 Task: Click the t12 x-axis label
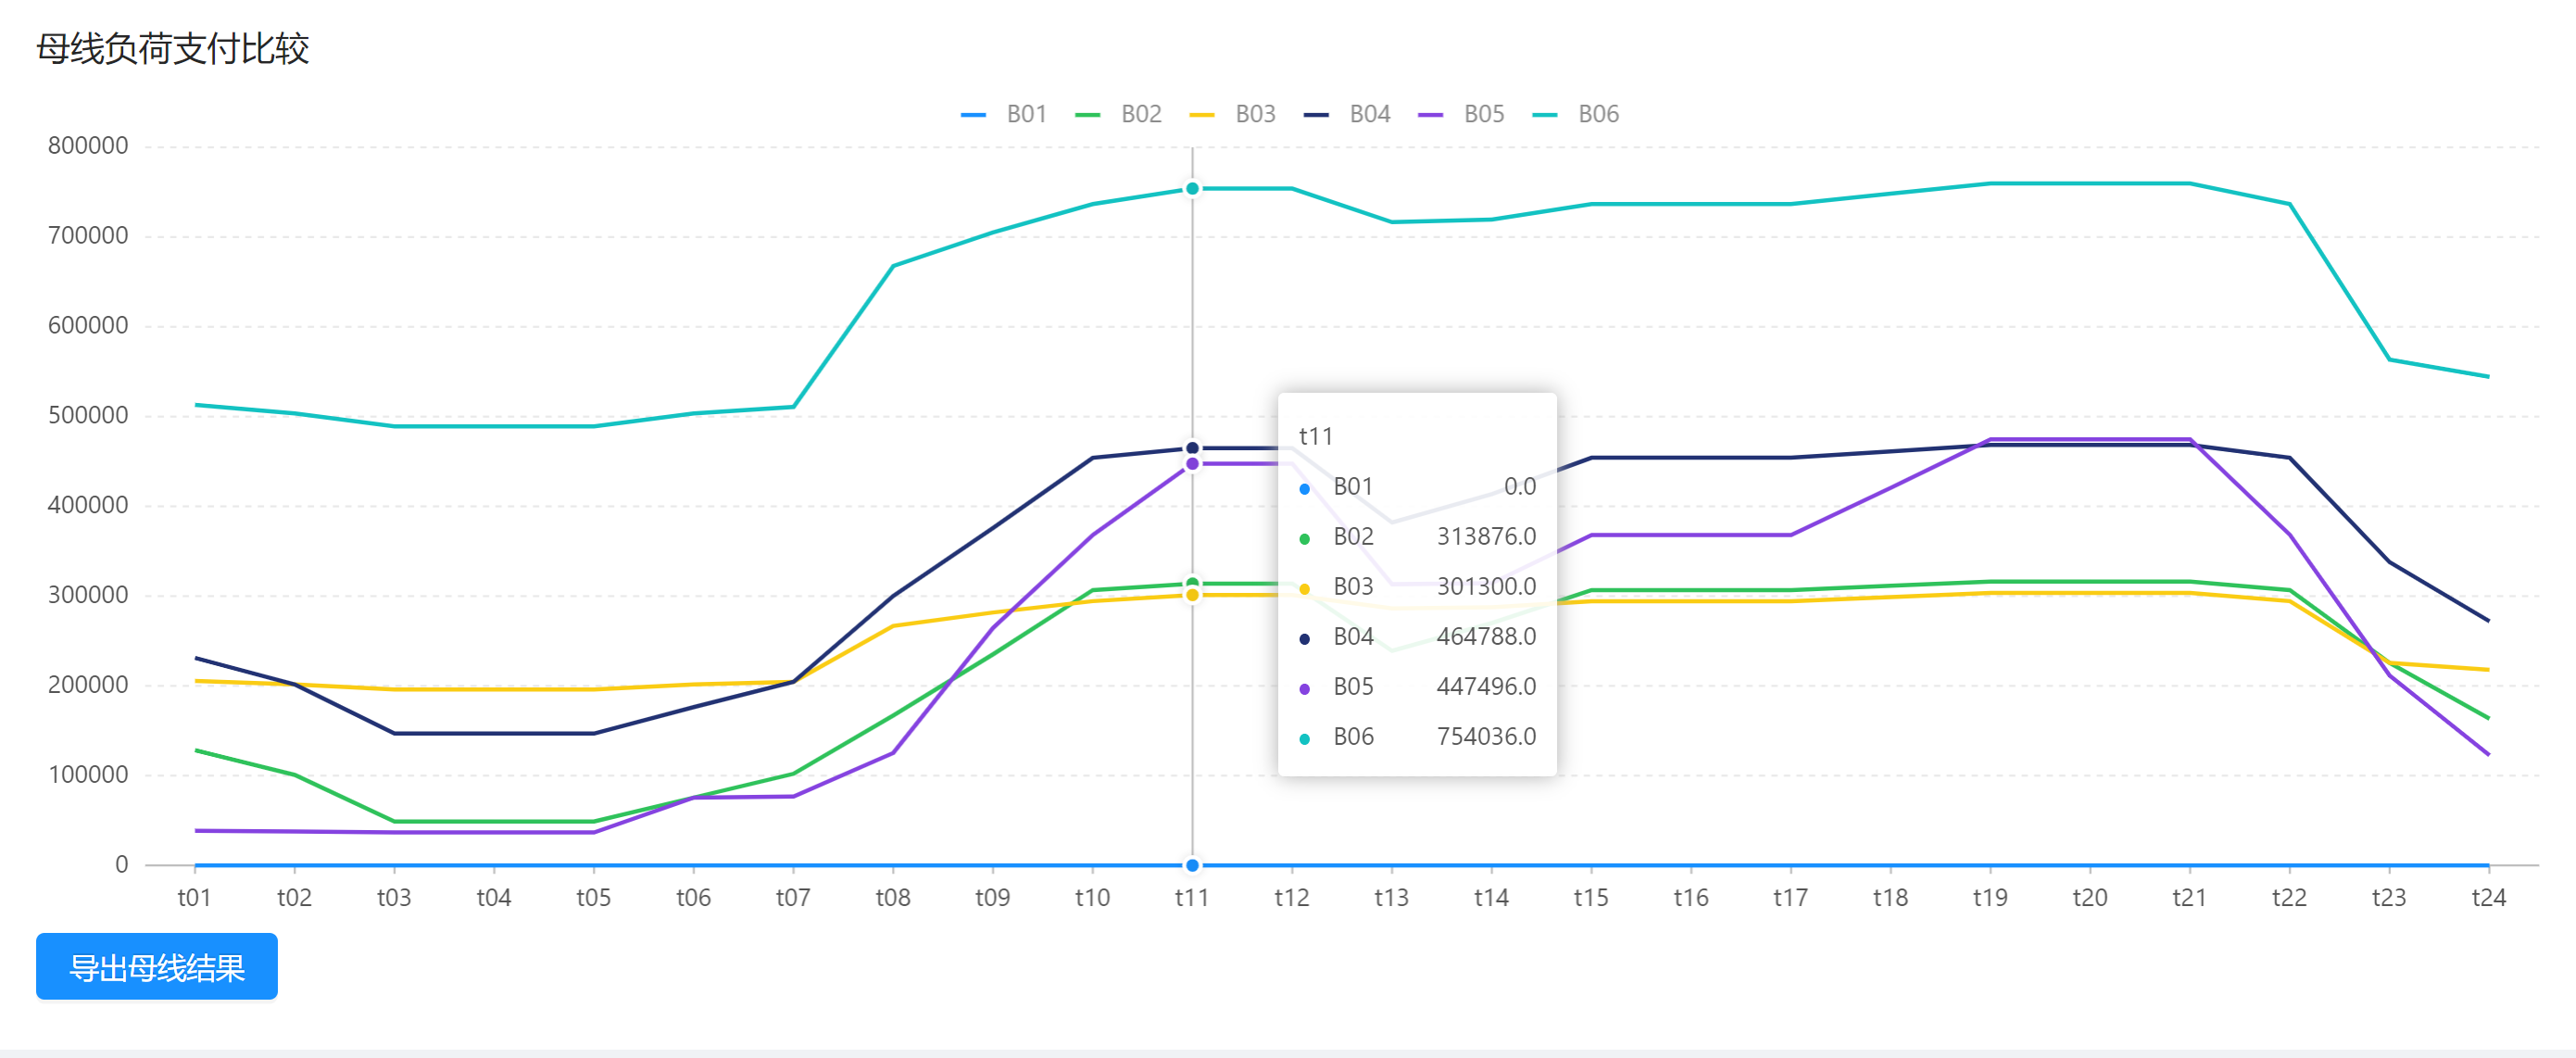point(1291,898)
